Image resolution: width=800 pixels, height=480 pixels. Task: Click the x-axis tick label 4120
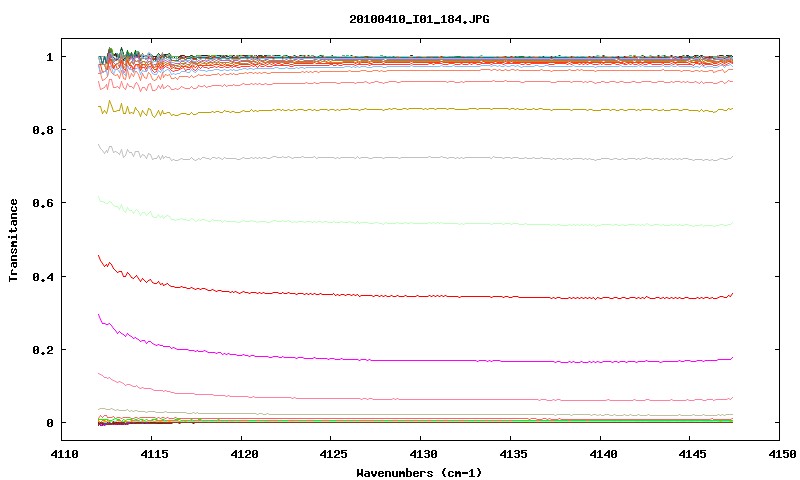pyautogui.click(x=244, y=454)
